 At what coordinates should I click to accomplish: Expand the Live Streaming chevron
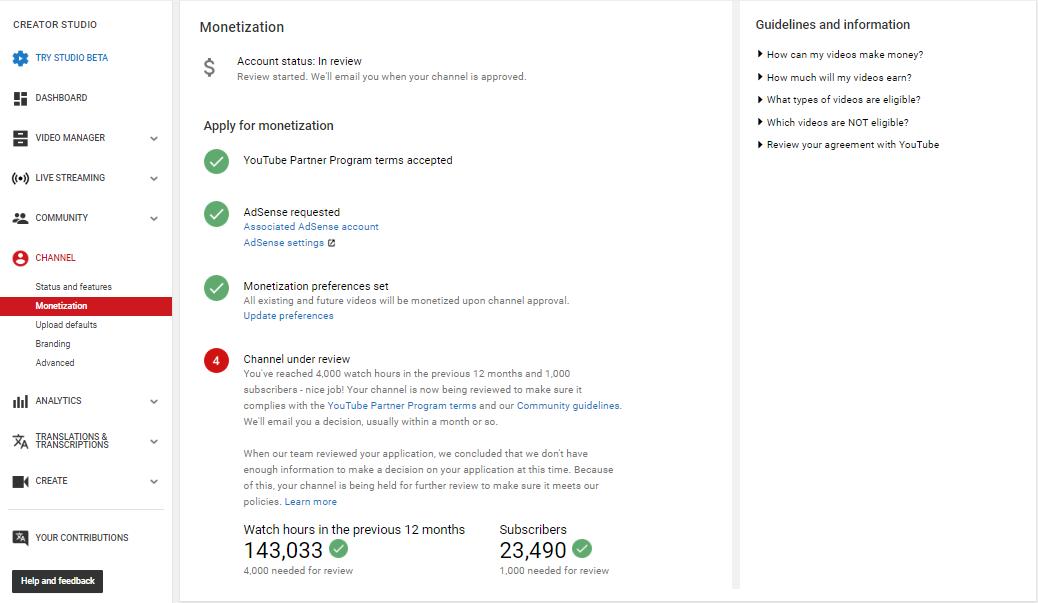click(x=154, y=179)
